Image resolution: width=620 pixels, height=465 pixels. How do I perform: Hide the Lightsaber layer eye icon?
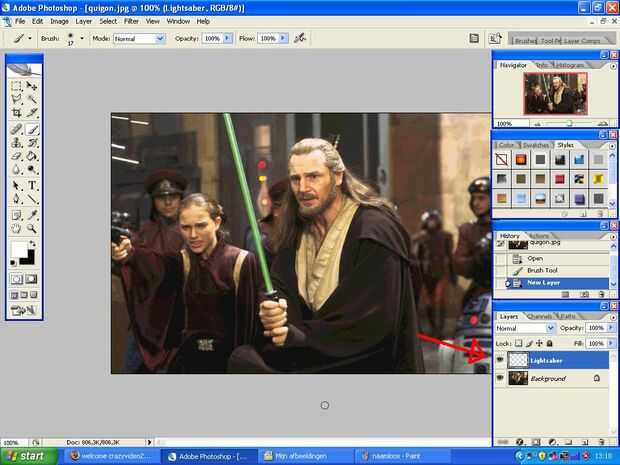pyautogui.click(x=500, y=360)
